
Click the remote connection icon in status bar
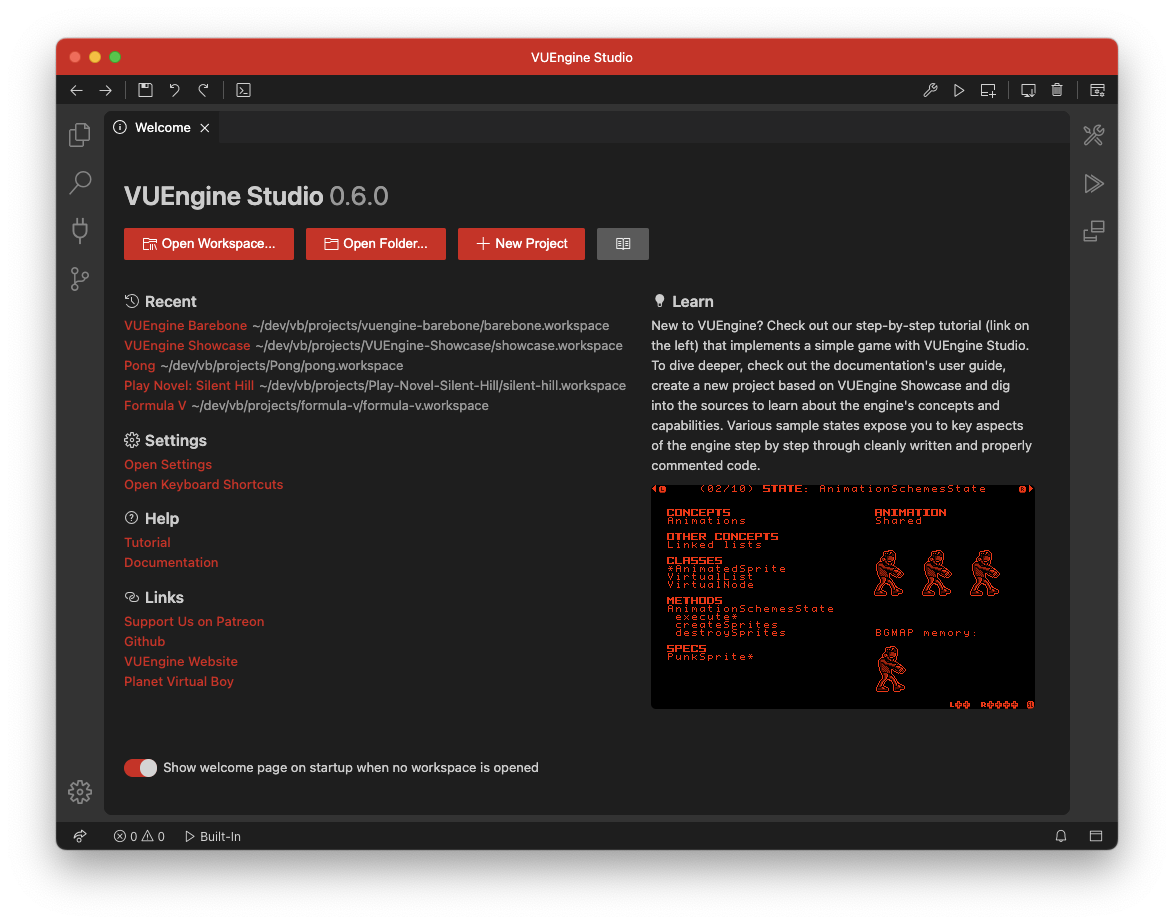[x=80, y=836]
